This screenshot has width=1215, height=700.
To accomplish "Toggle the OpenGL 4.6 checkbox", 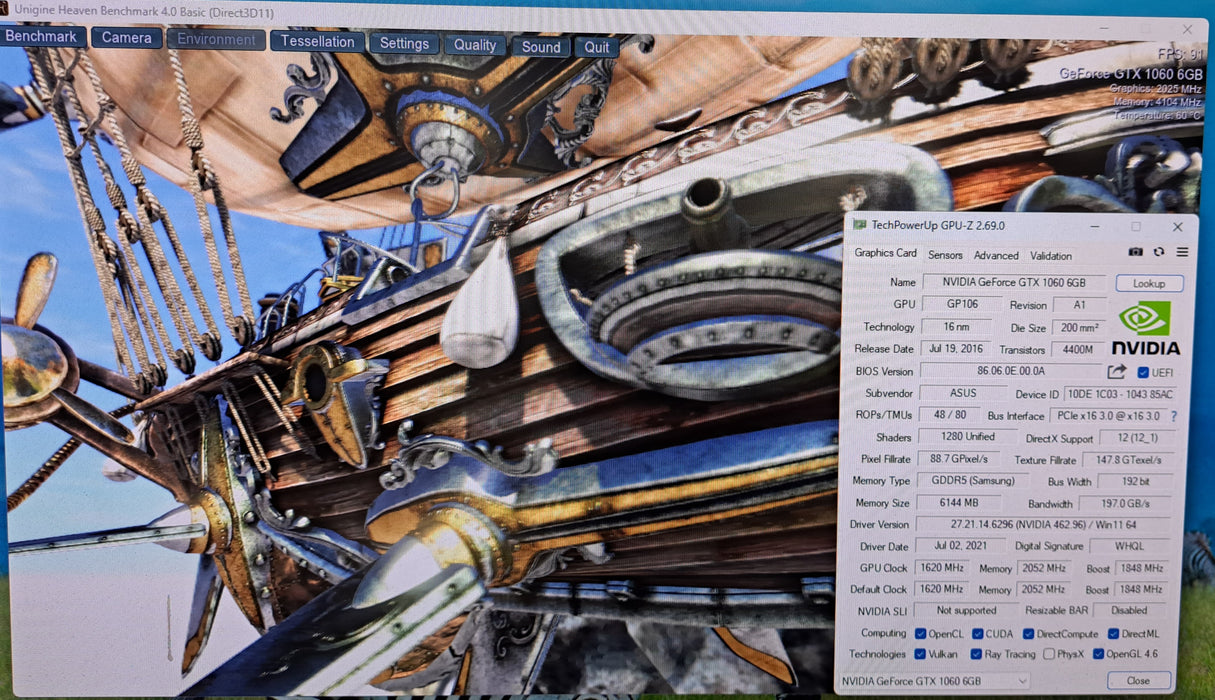I will coord(1098,654).
